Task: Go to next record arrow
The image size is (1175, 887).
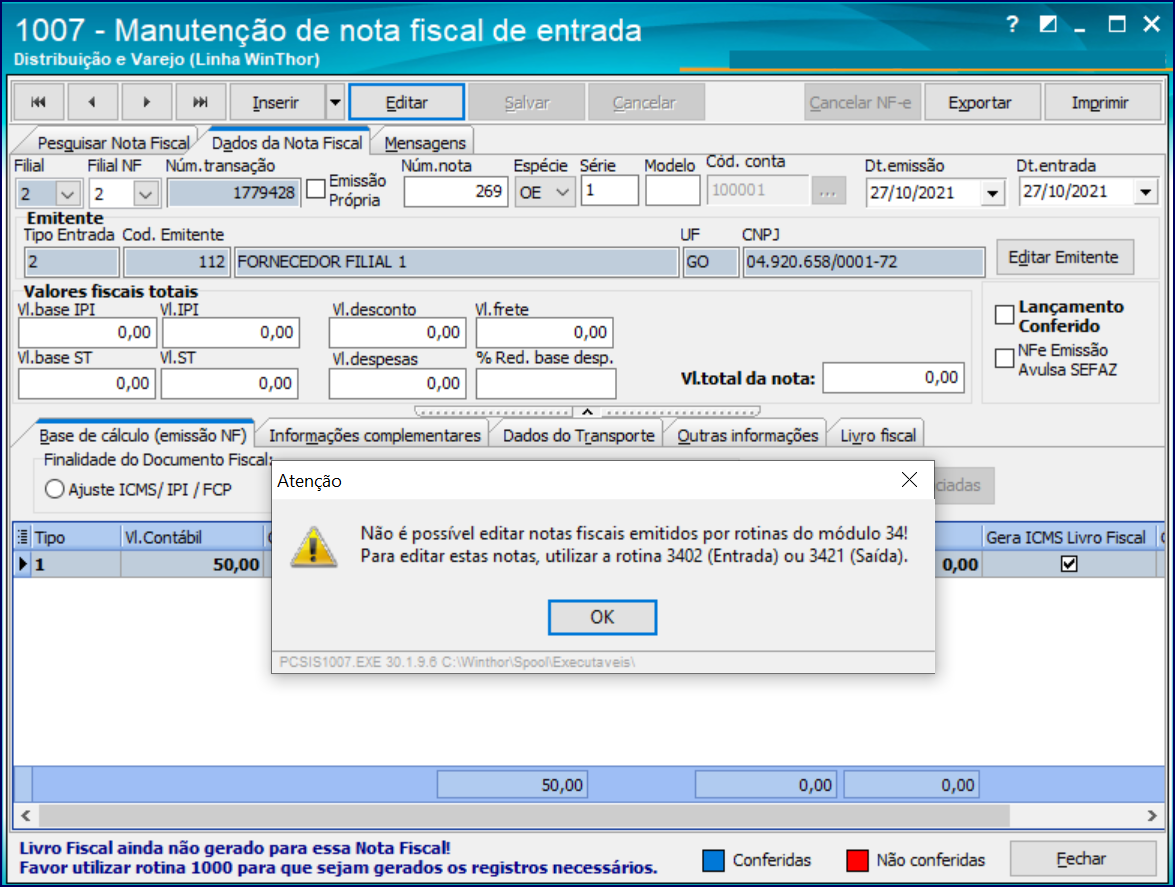Action: tap(146, 102)
